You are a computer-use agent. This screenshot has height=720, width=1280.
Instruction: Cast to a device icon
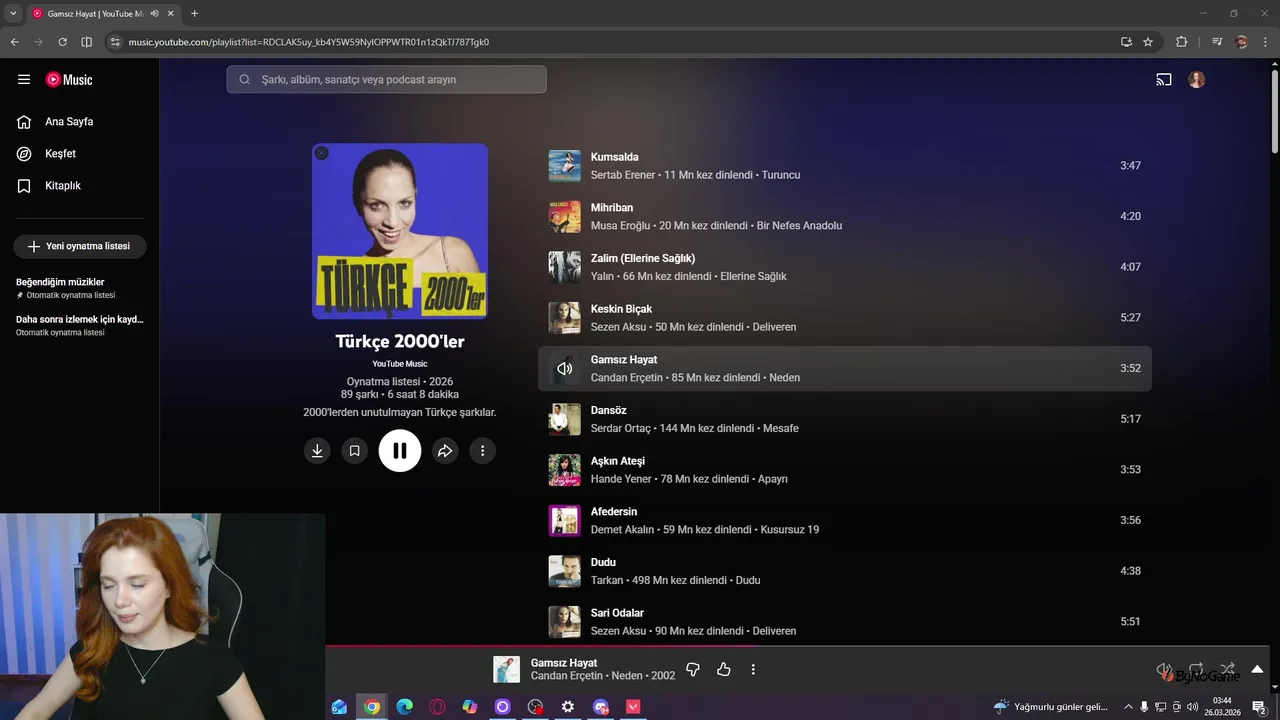pyautogui.click(x=1164, y=80)
